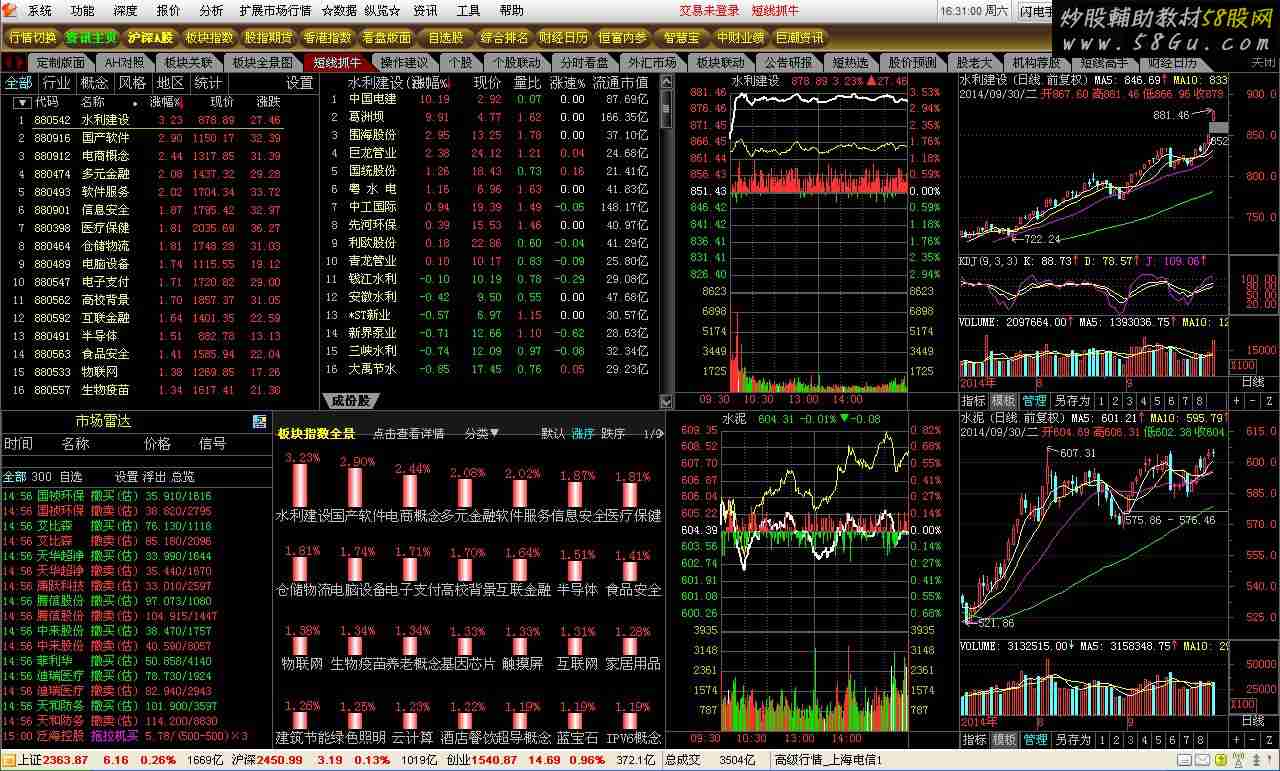Switch to the 板块全景图 tab
This screenshot has height=771, width=1280.
click(262, 62)
